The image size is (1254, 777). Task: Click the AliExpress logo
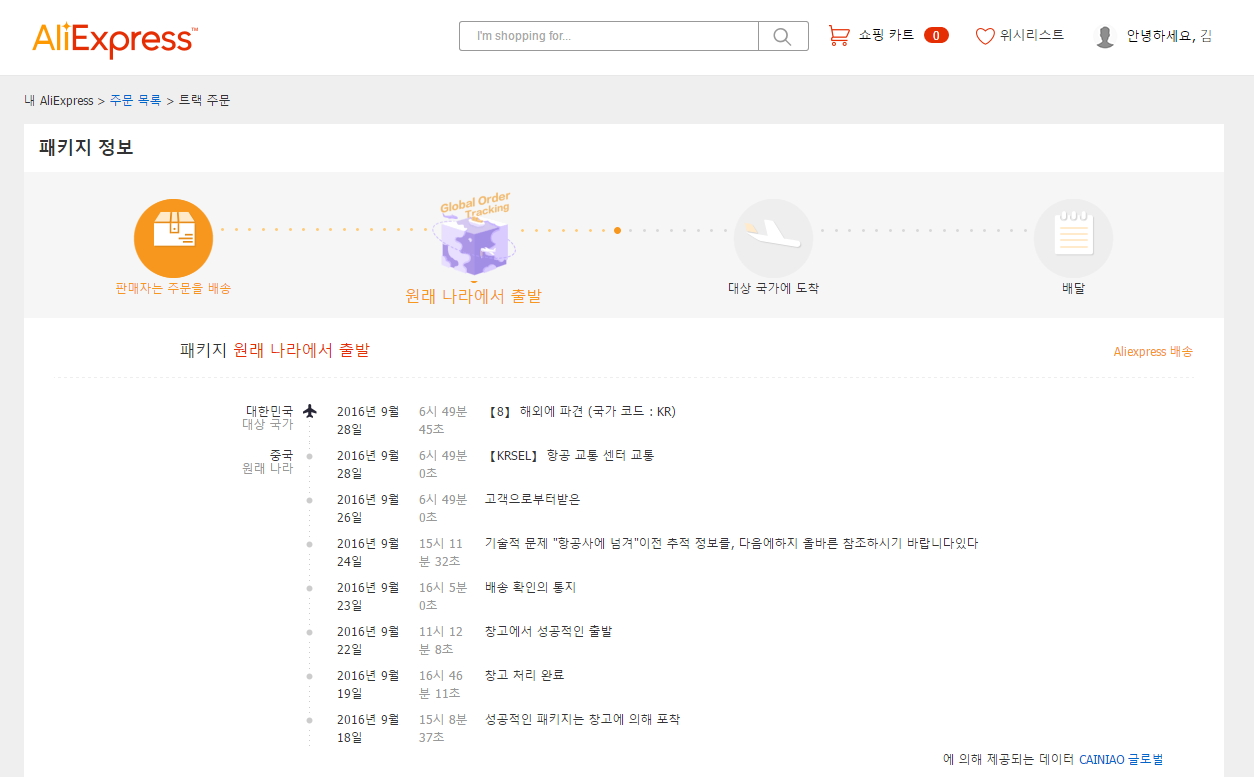click(115, 38)
